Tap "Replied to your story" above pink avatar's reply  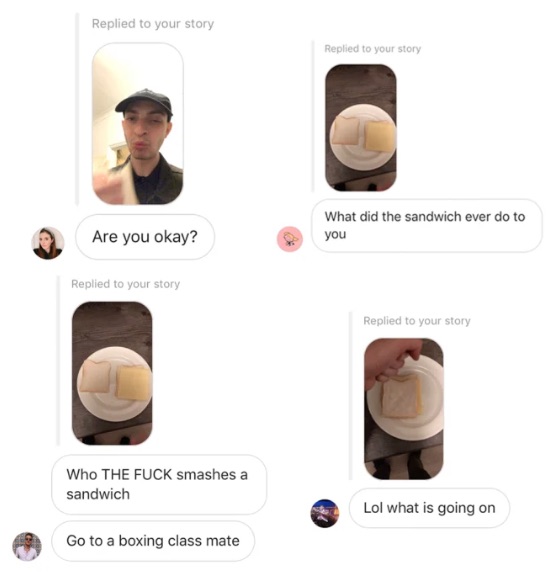click(373, 49)
